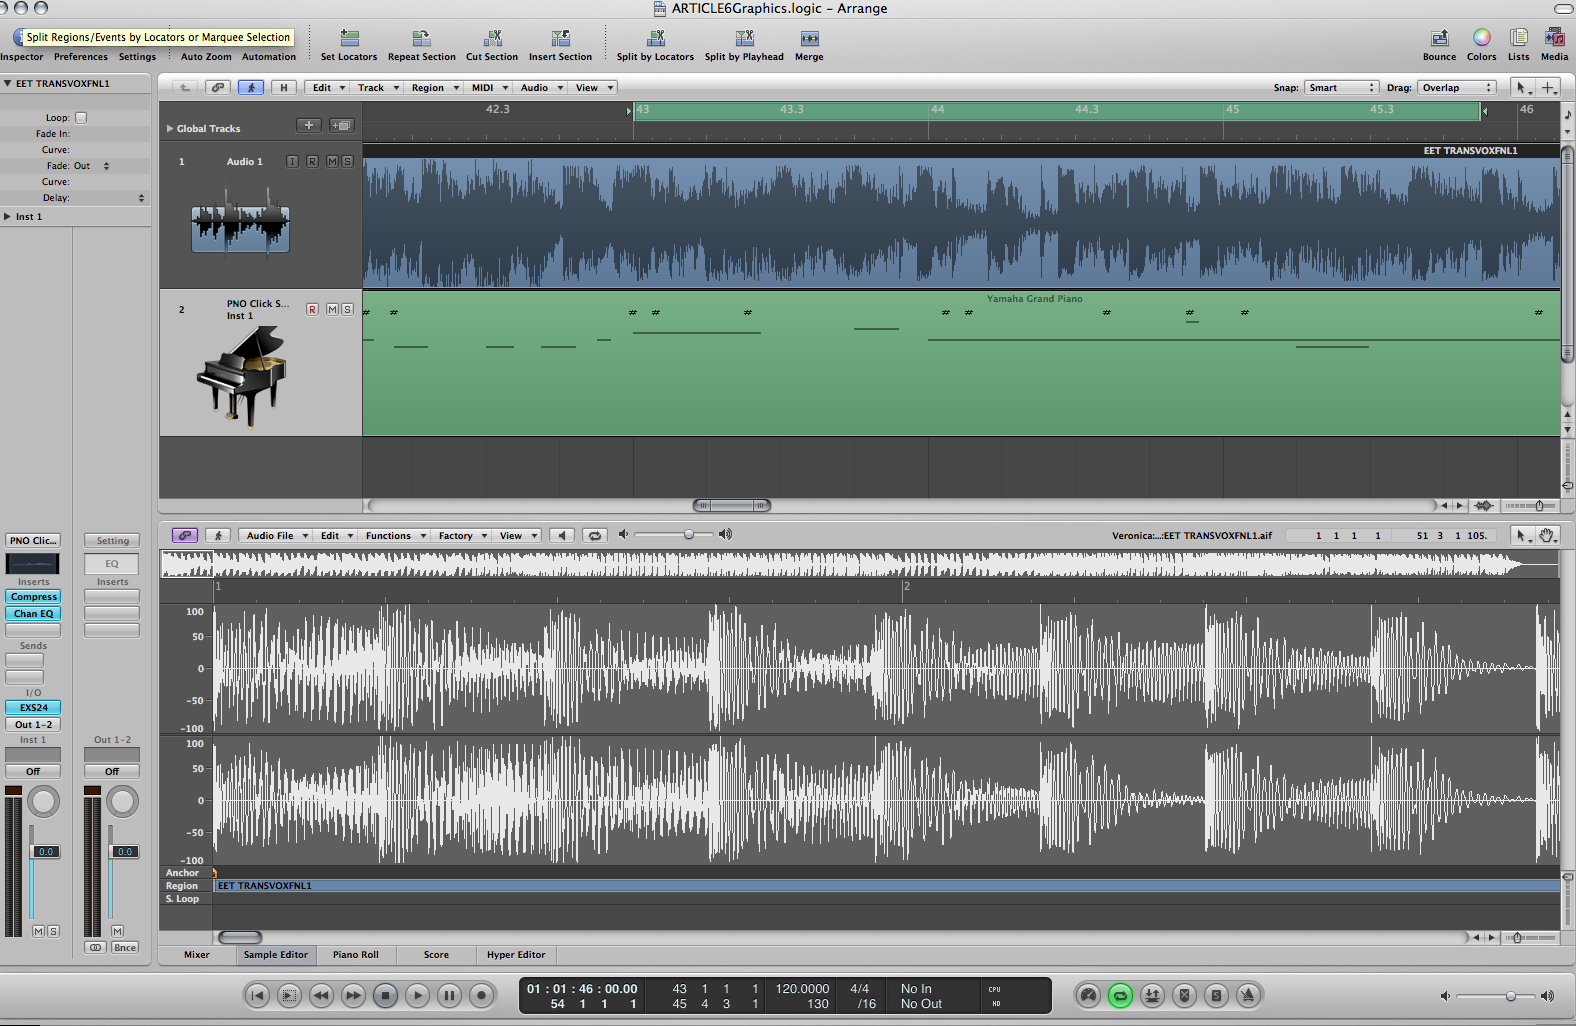Open the Arrange Edit dropdown menu
This screenshot has height=1026, width=1576.
click(328, 87)
